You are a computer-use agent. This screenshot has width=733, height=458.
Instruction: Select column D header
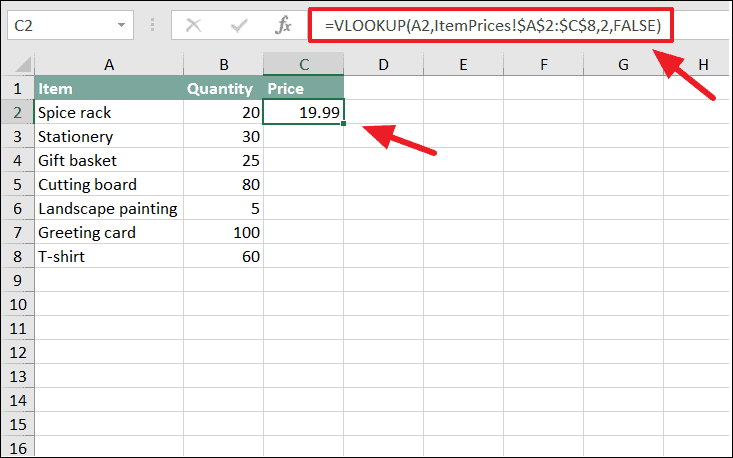tap(383, 64)
